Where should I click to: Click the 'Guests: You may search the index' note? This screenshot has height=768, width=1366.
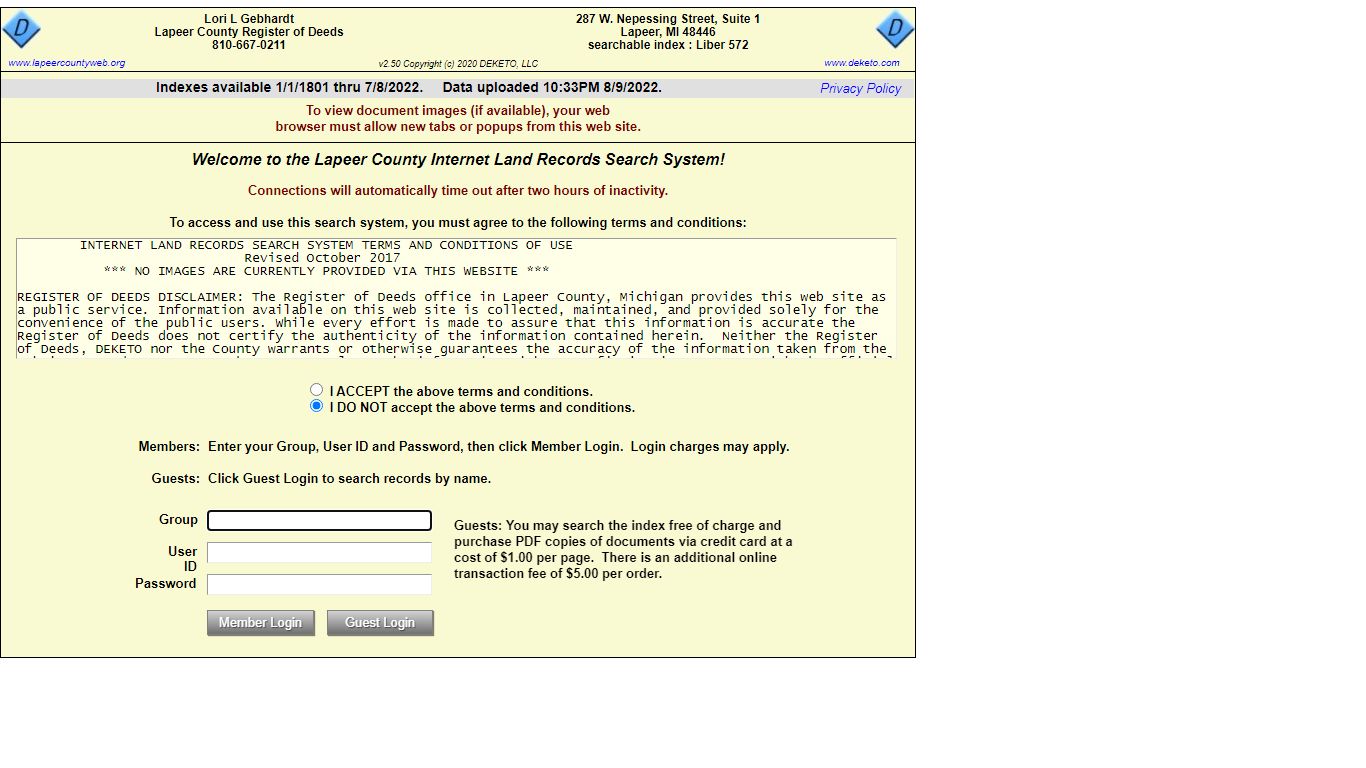[x=623, y=550]
